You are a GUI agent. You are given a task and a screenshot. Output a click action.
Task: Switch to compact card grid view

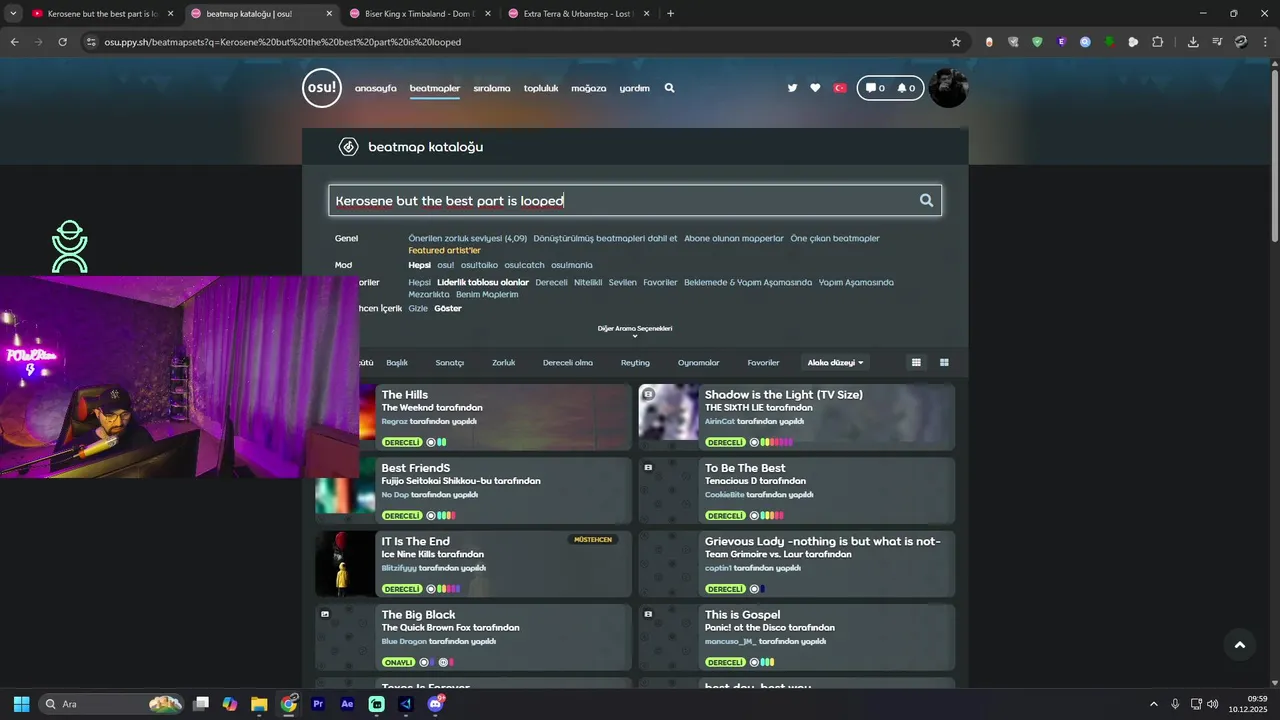(916, 362)
